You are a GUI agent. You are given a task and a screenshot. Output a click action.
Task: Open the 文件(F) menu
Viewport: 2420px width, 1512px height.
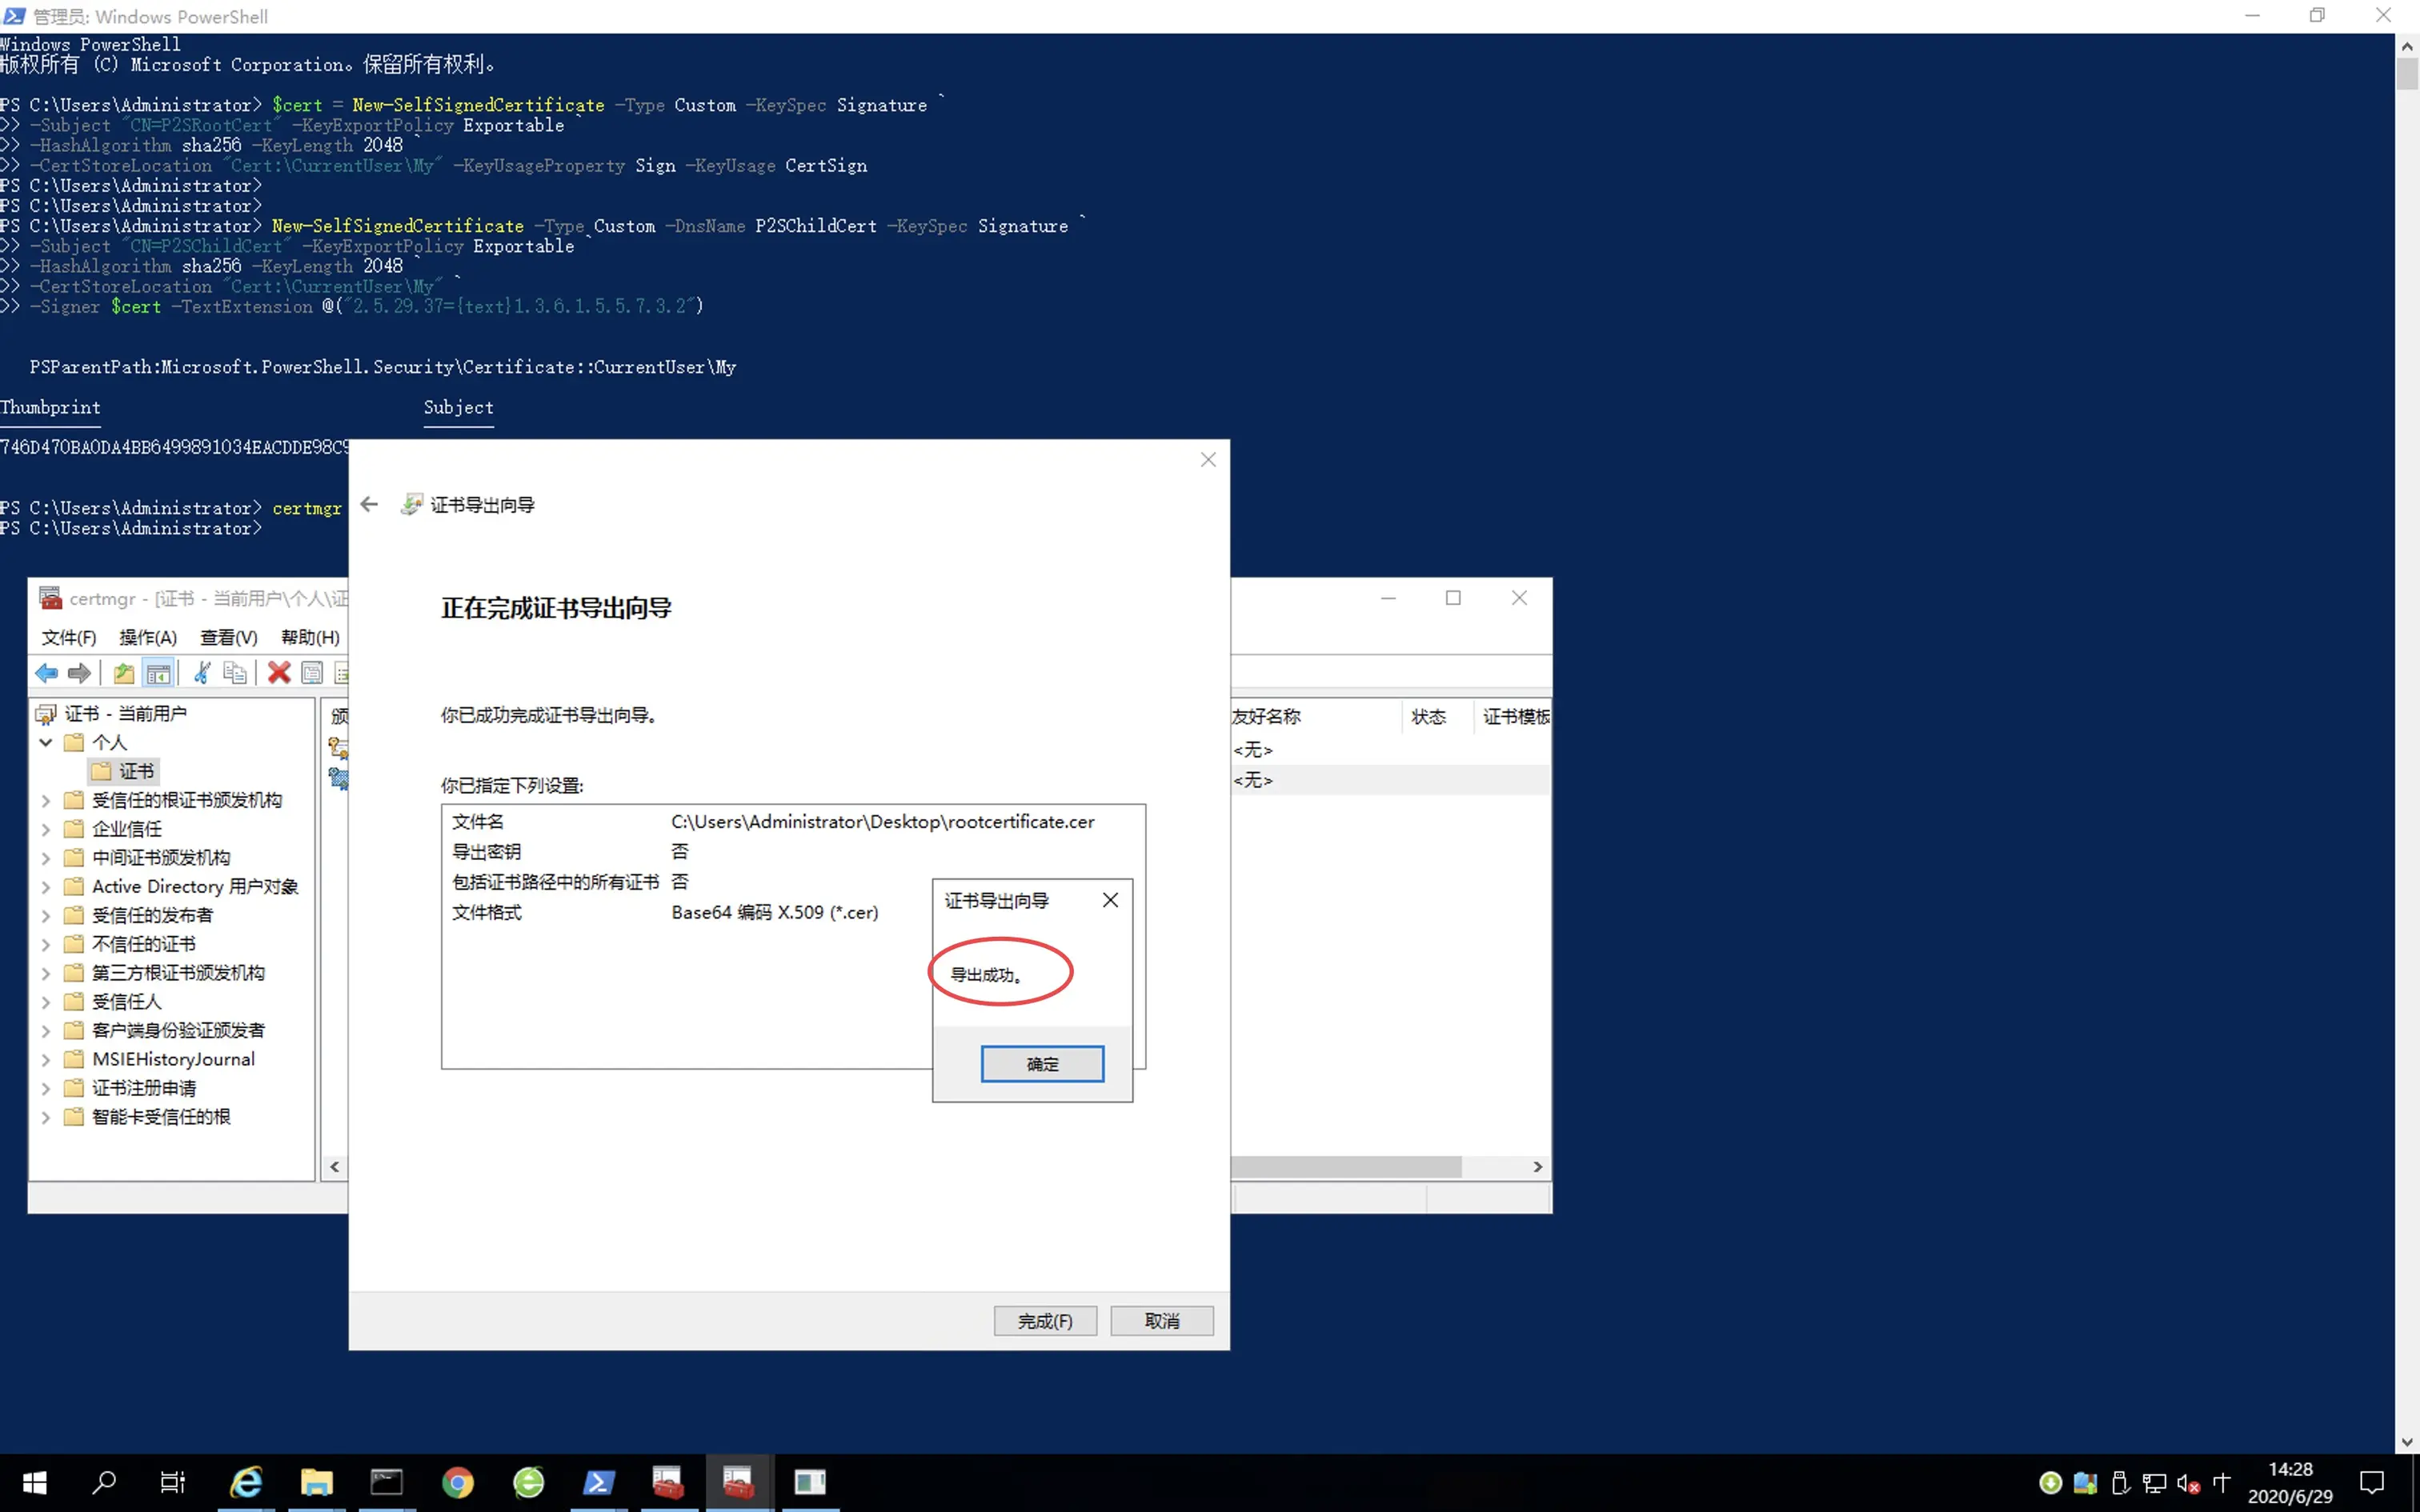click(68, 637)
